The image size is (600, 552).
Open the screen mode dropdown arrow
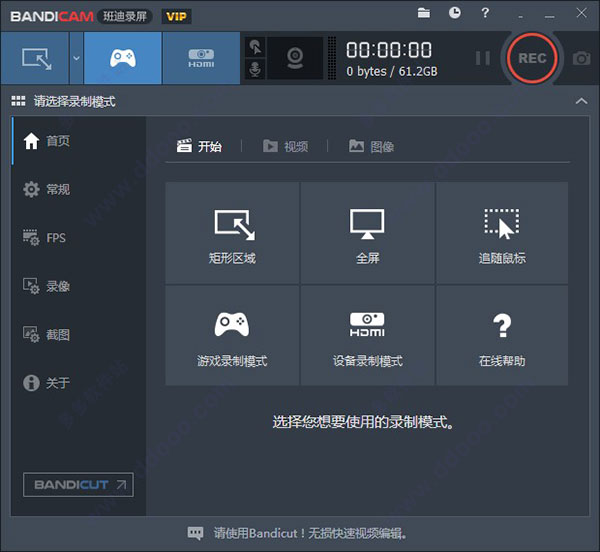coord(77,58)
